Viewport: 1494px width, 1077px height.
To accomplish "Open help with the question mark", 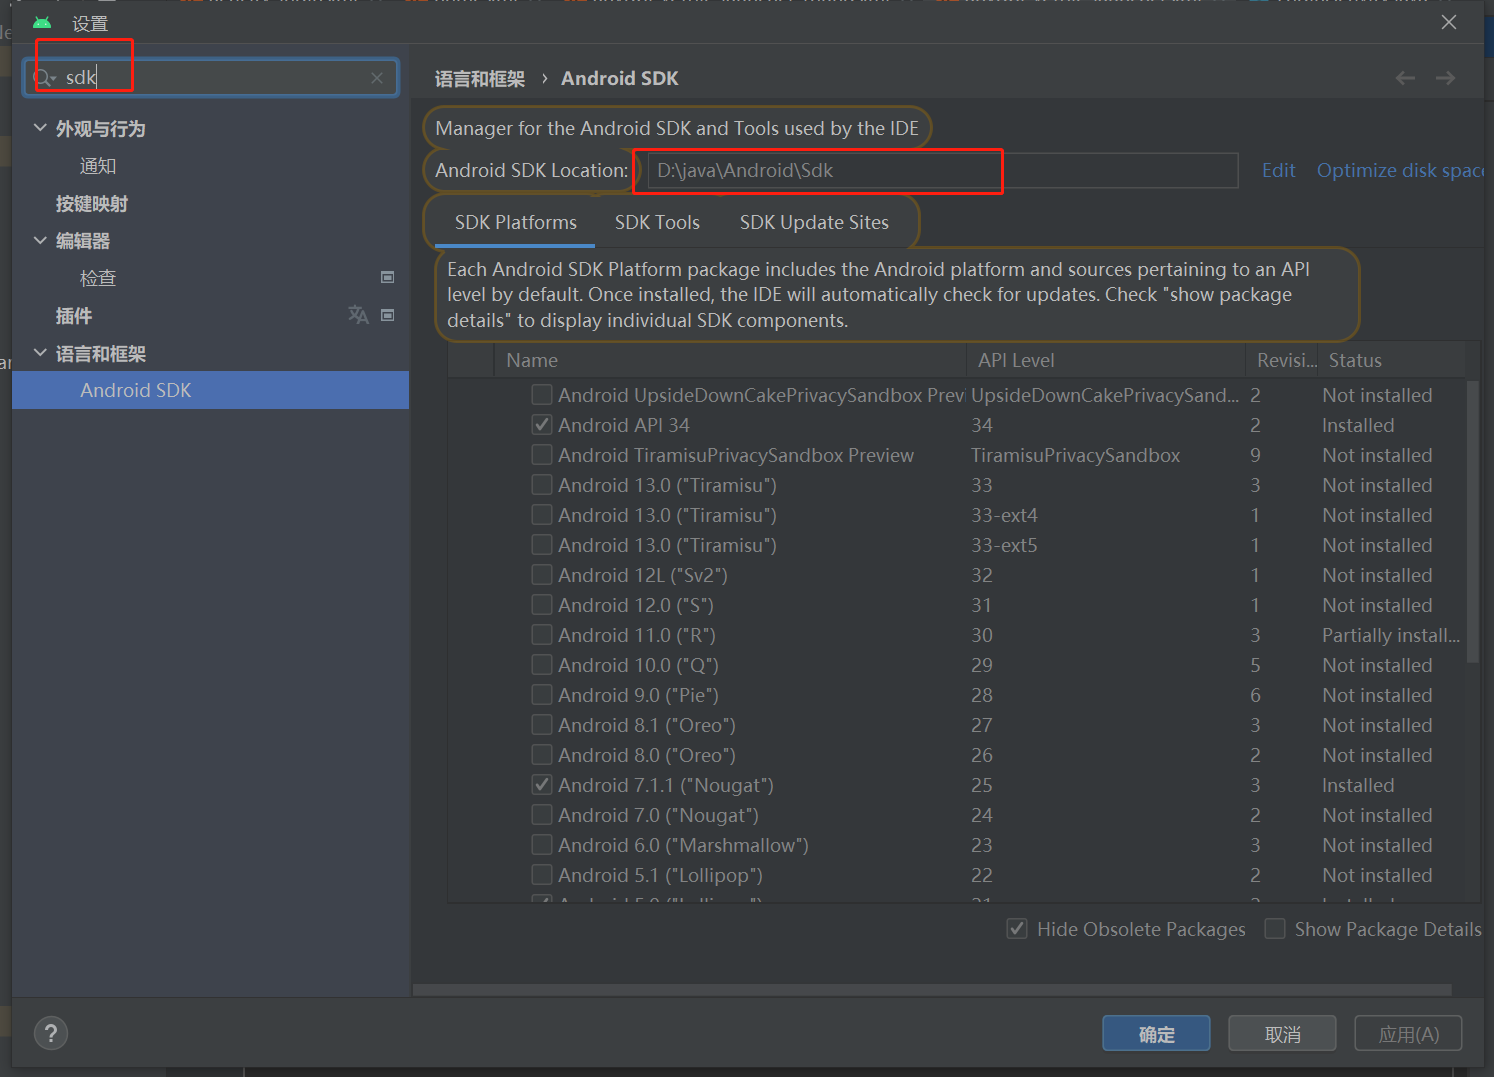I will (x=51, y=1033).
